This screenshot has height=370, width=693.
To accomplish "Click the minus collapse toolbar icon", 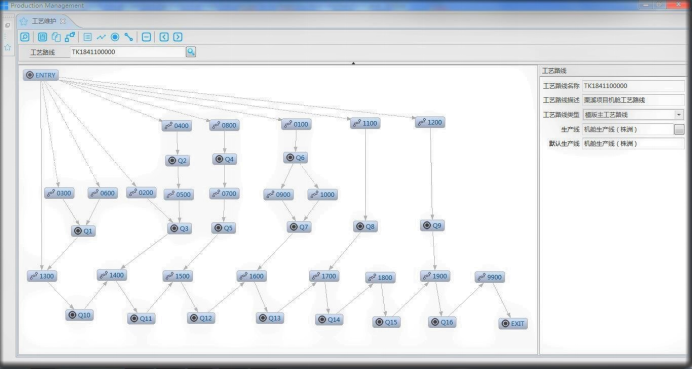I will coord(147,37).
